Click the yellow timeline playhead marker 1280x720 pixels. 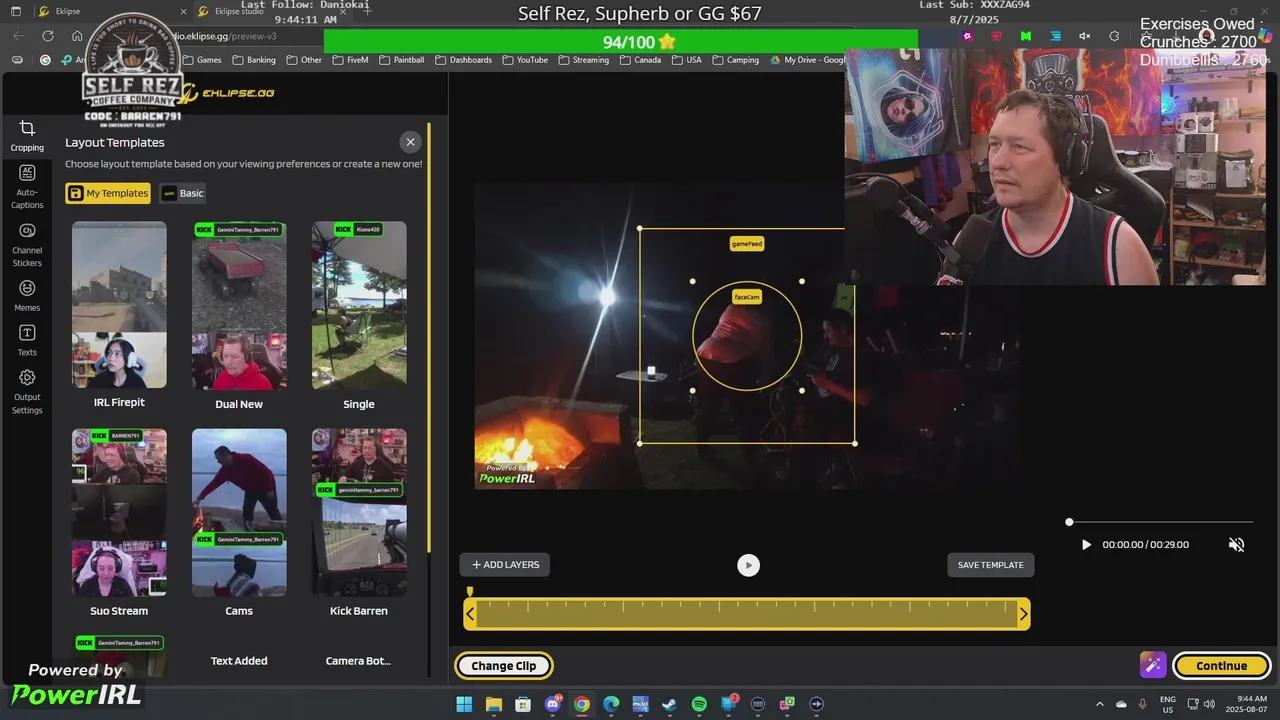pyautogui.click(x=470, y=592)
